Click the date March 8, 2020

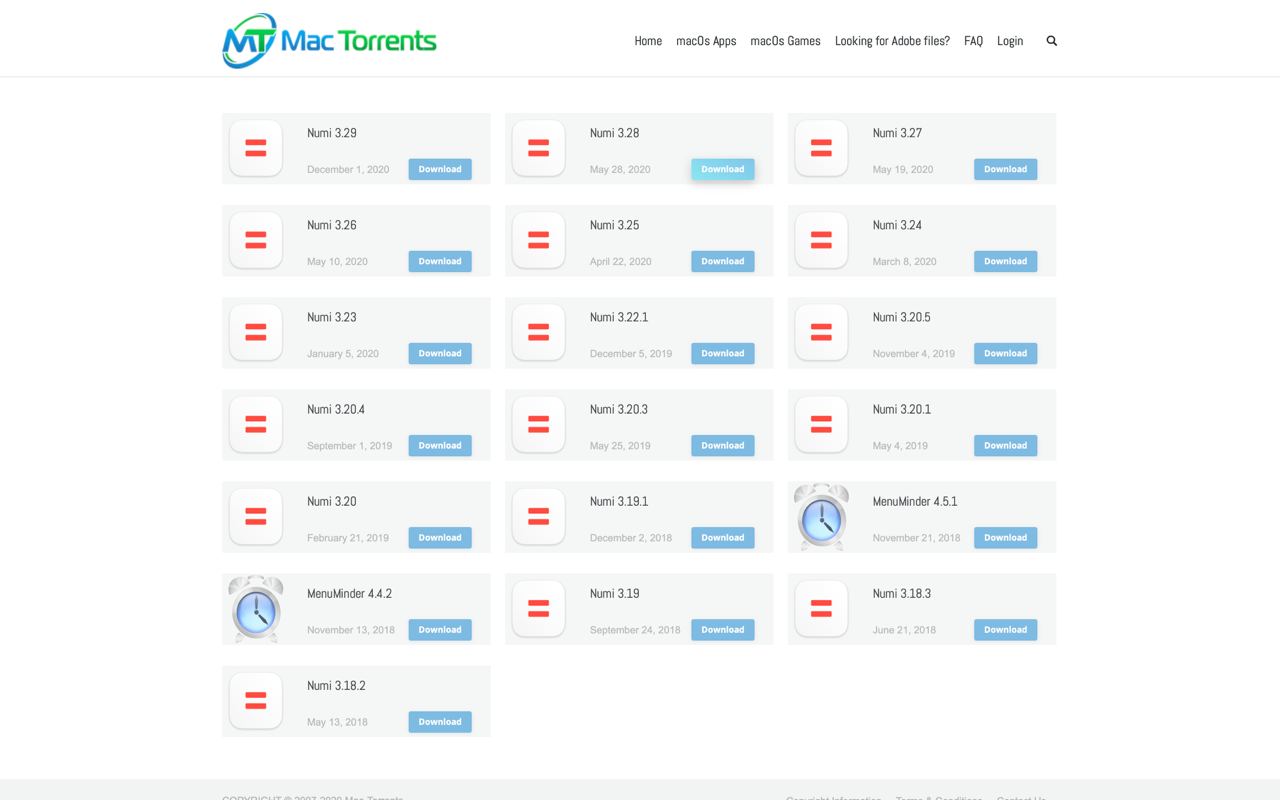click(905, 261)
